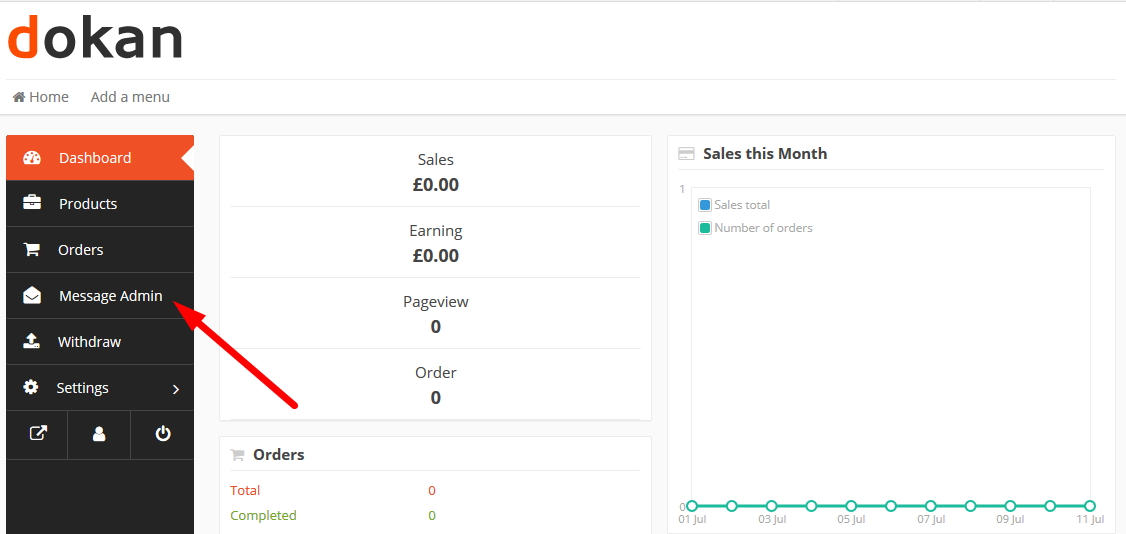
Task: Click the Orders panel heading text
Action: click(279, 455)
